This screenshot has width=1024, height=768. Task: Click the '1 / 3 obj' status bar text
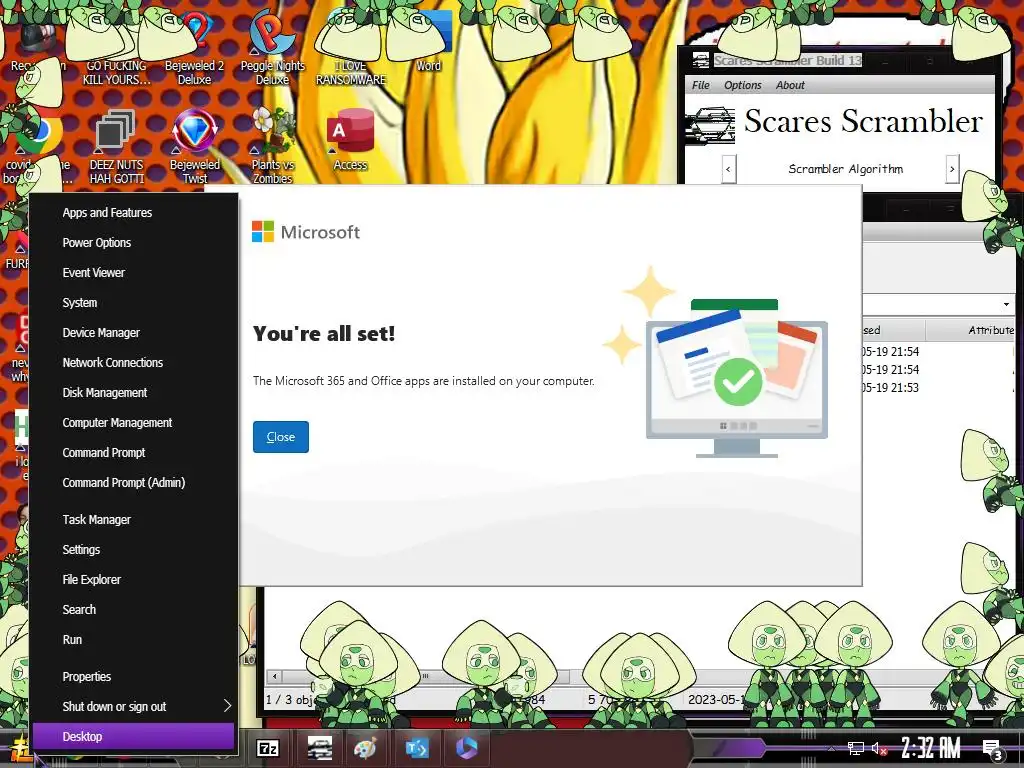coord(291,699)
